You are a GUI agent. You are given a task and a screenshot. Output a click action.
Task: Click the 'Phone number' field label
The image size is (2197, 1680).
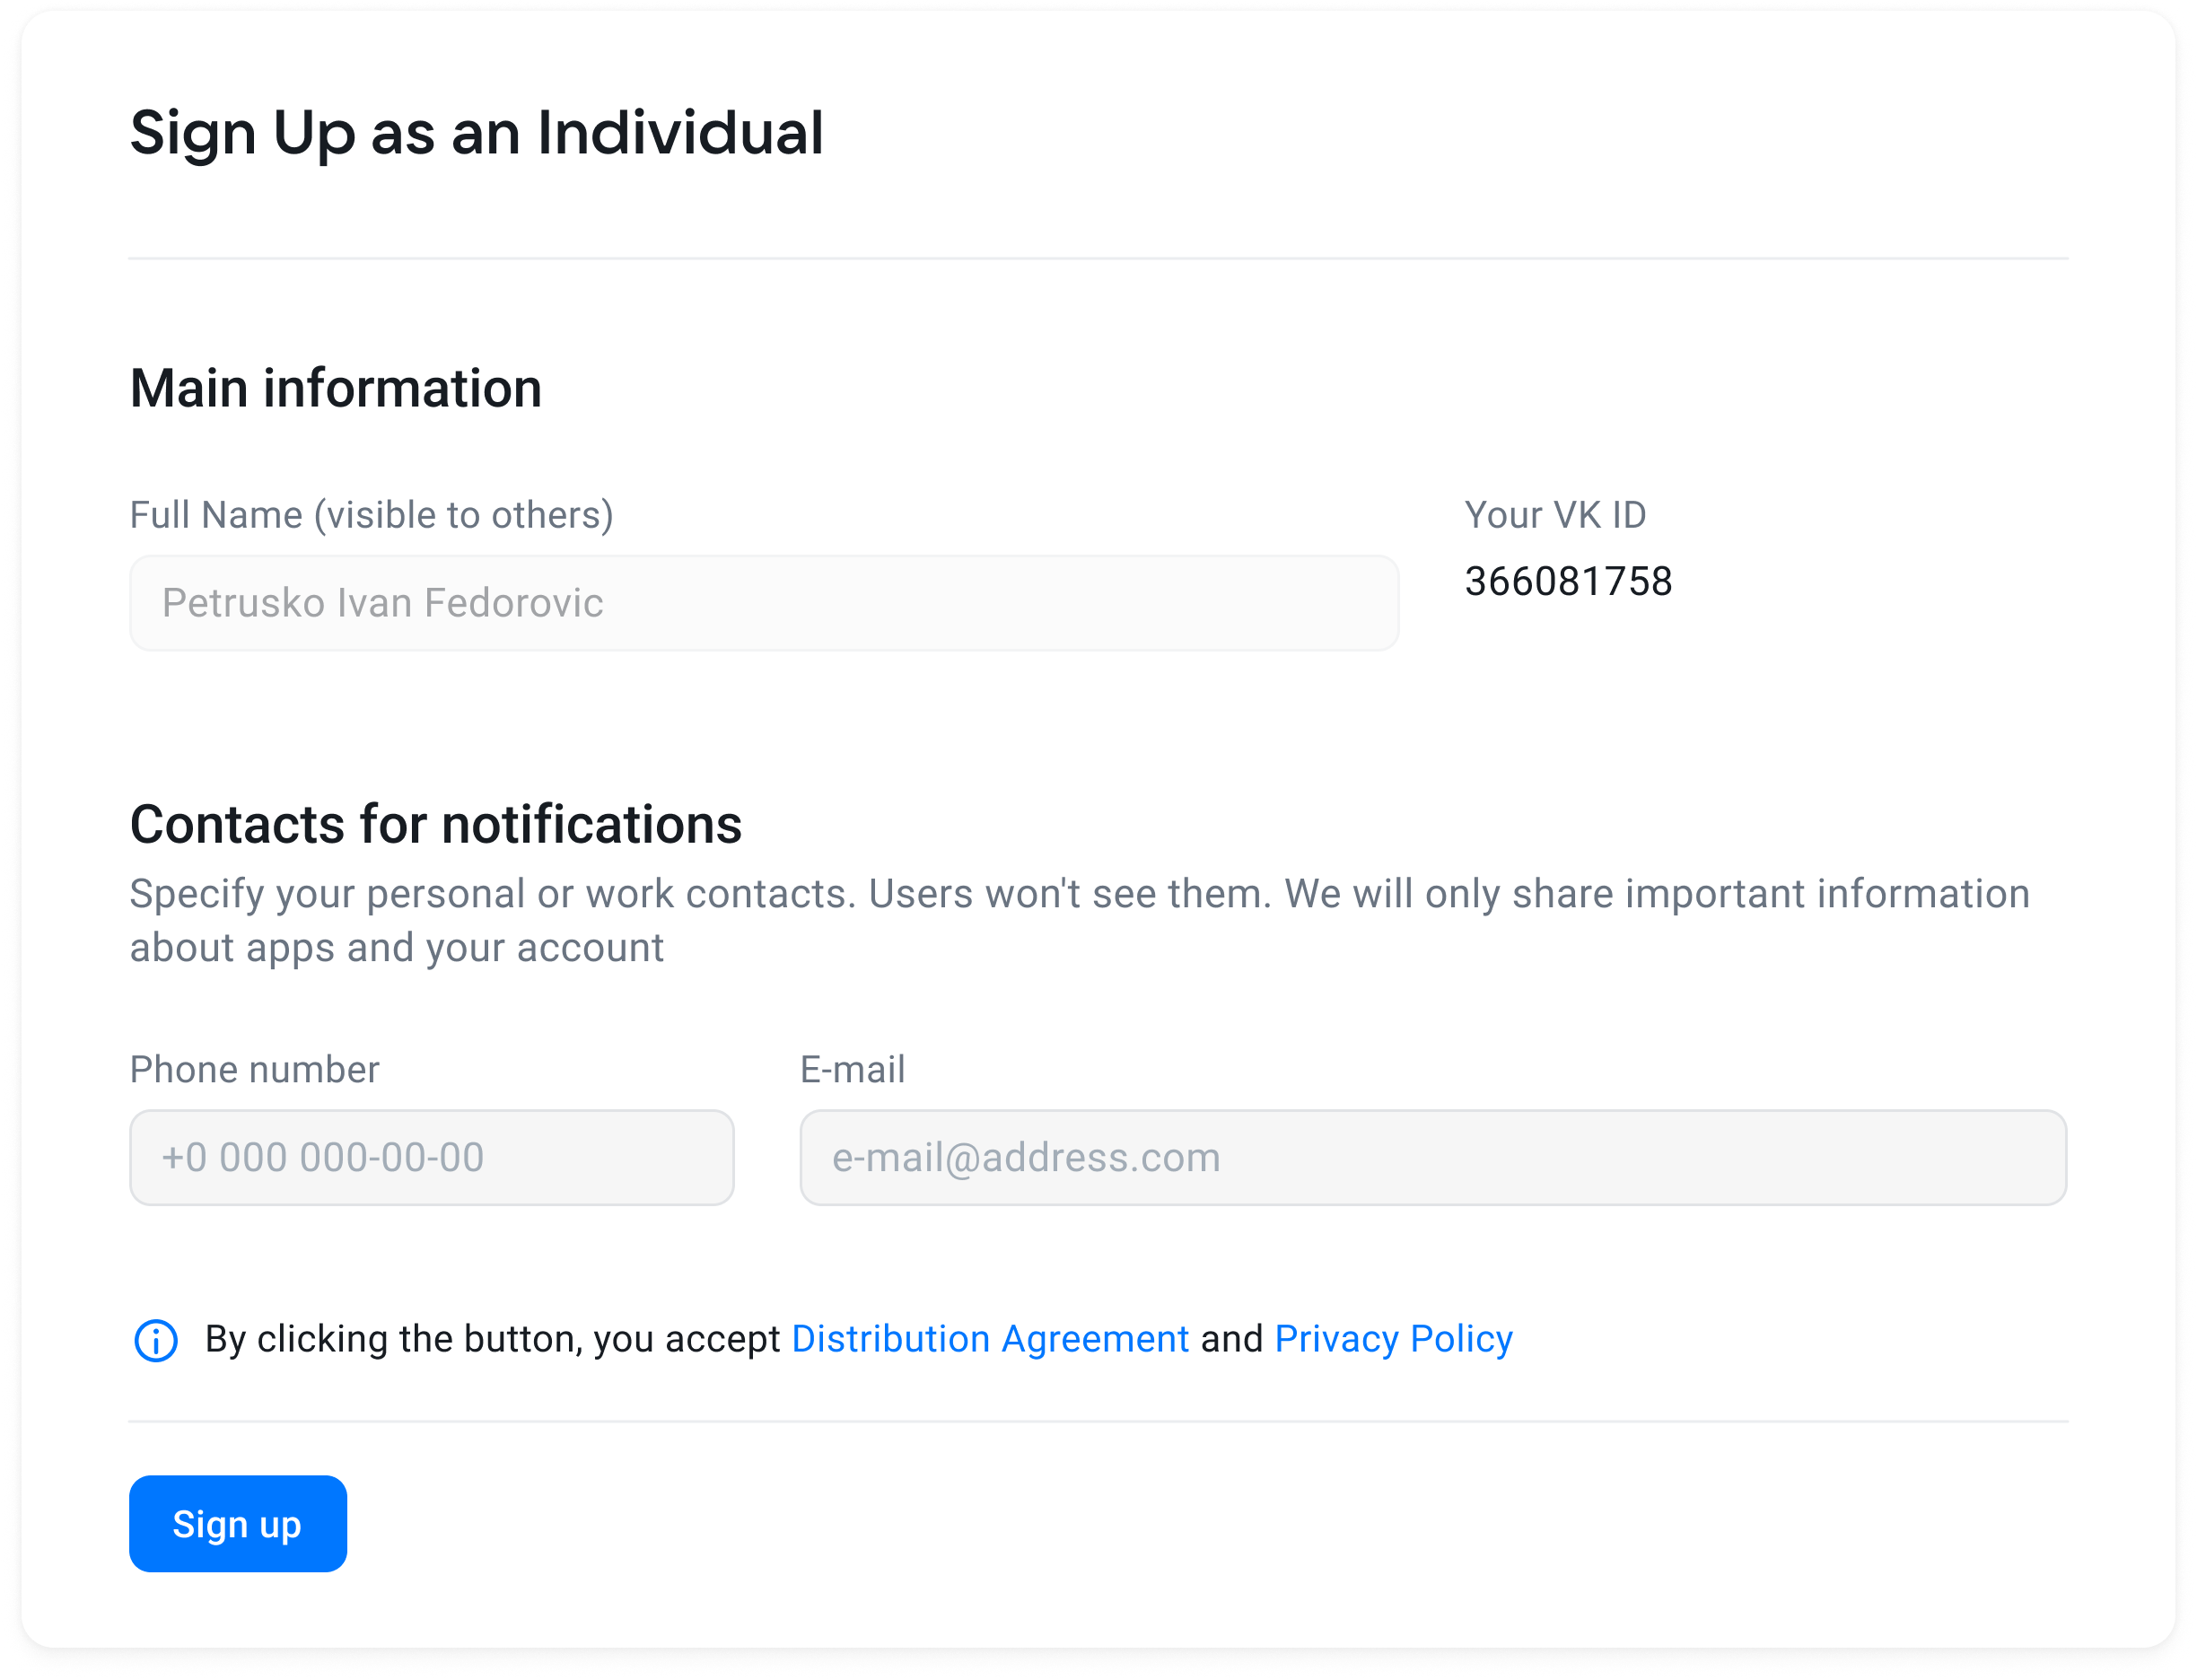(255, 1070)
